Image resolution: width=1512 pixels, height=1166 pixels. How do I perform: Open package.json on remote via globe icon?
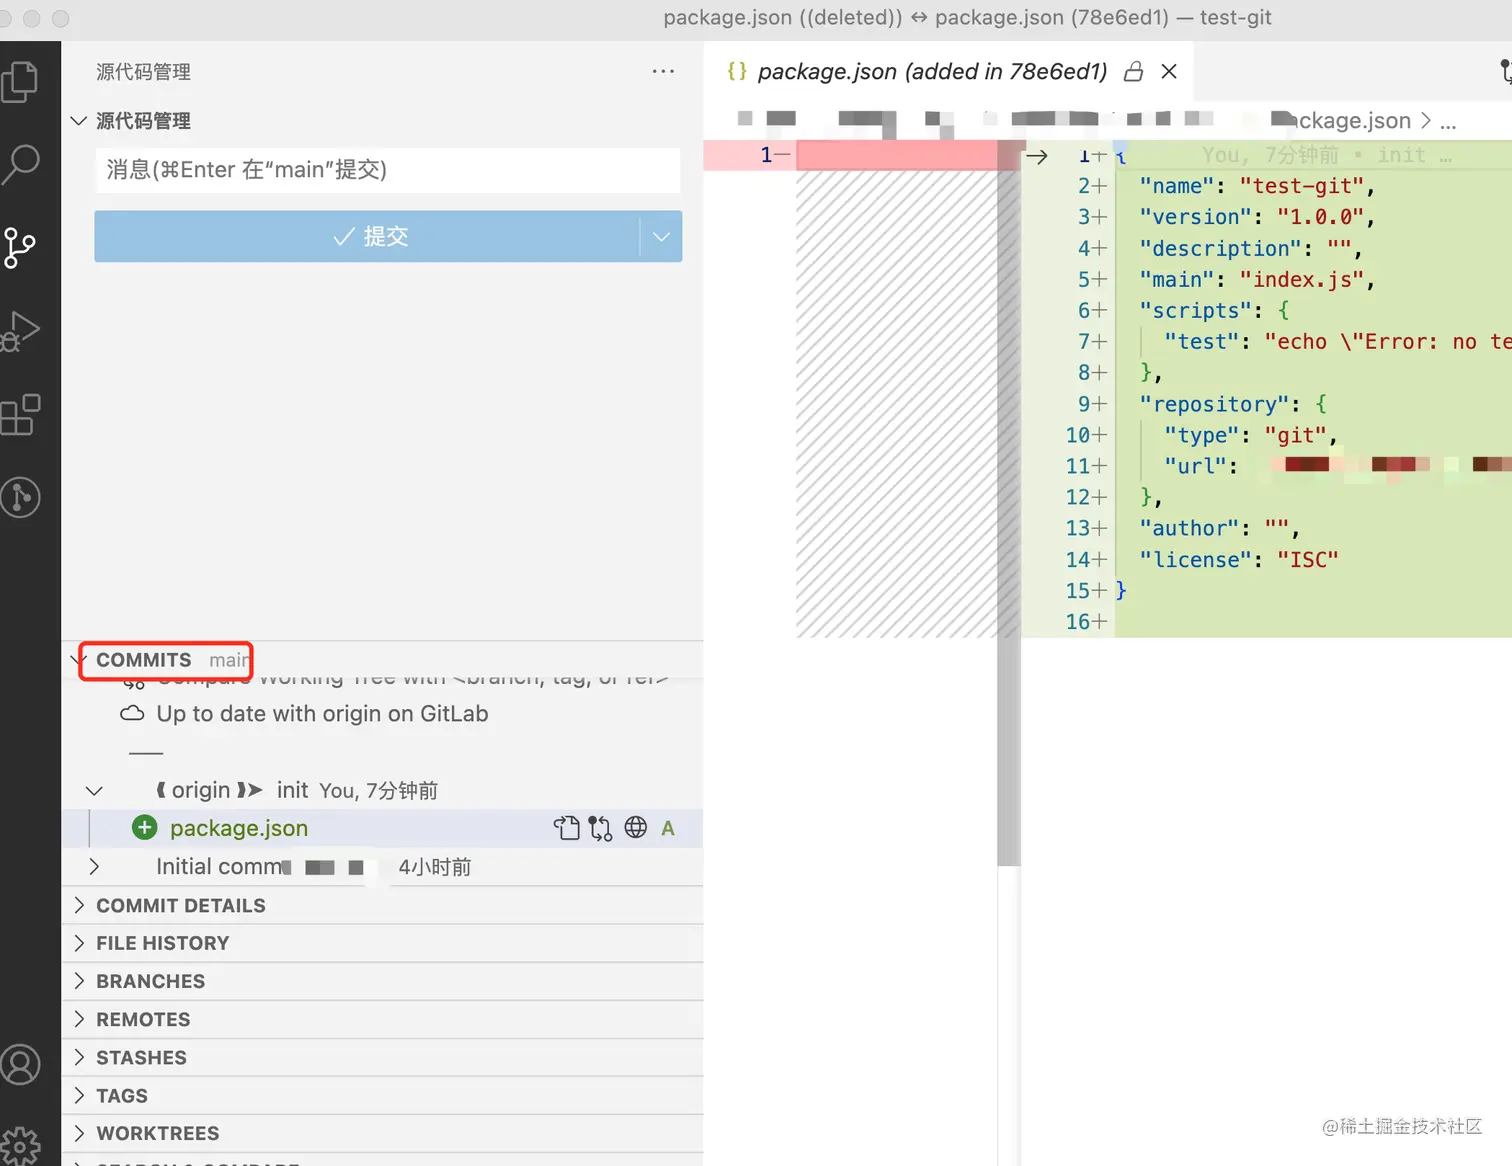point(635,828)
